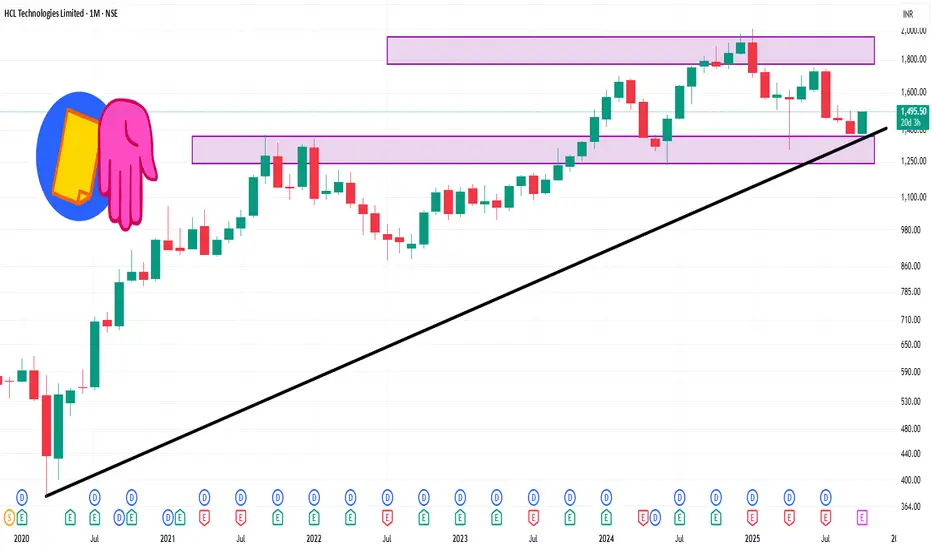Click the 2025 year label
The width and height of the screenshot is (932, 550).
752,538
